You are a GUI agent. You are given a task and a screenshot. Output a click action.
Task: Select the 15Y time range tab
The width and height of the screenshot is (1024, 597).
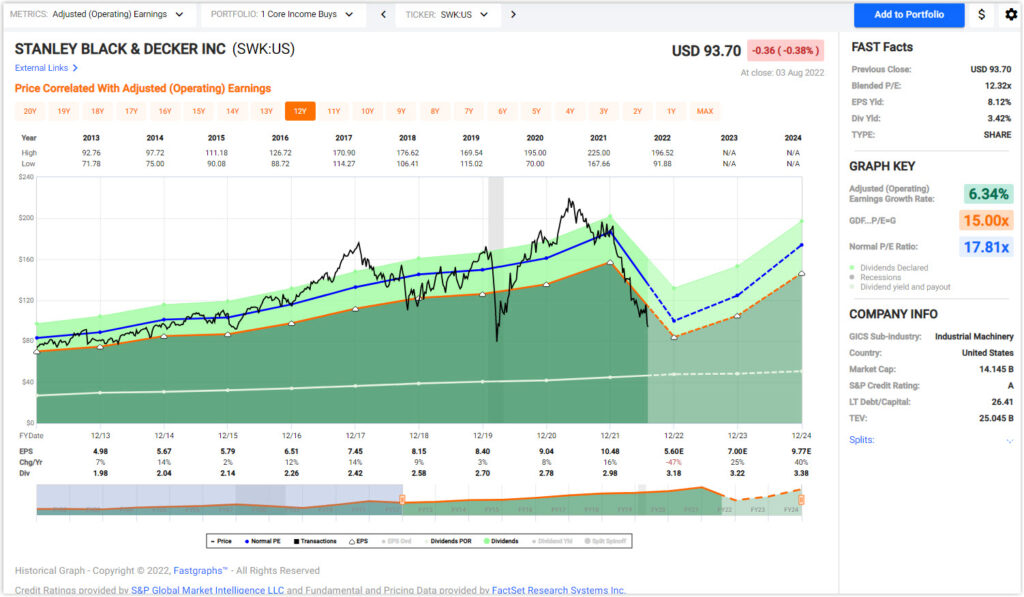199,111
